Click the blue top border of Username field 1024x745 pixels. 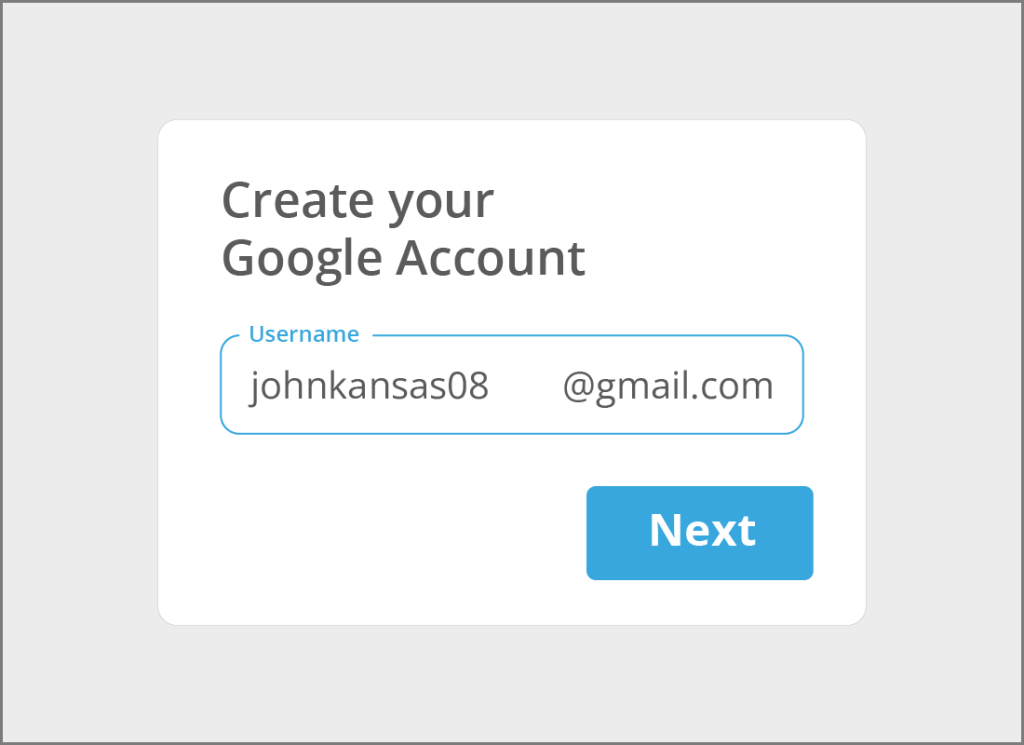588,336
